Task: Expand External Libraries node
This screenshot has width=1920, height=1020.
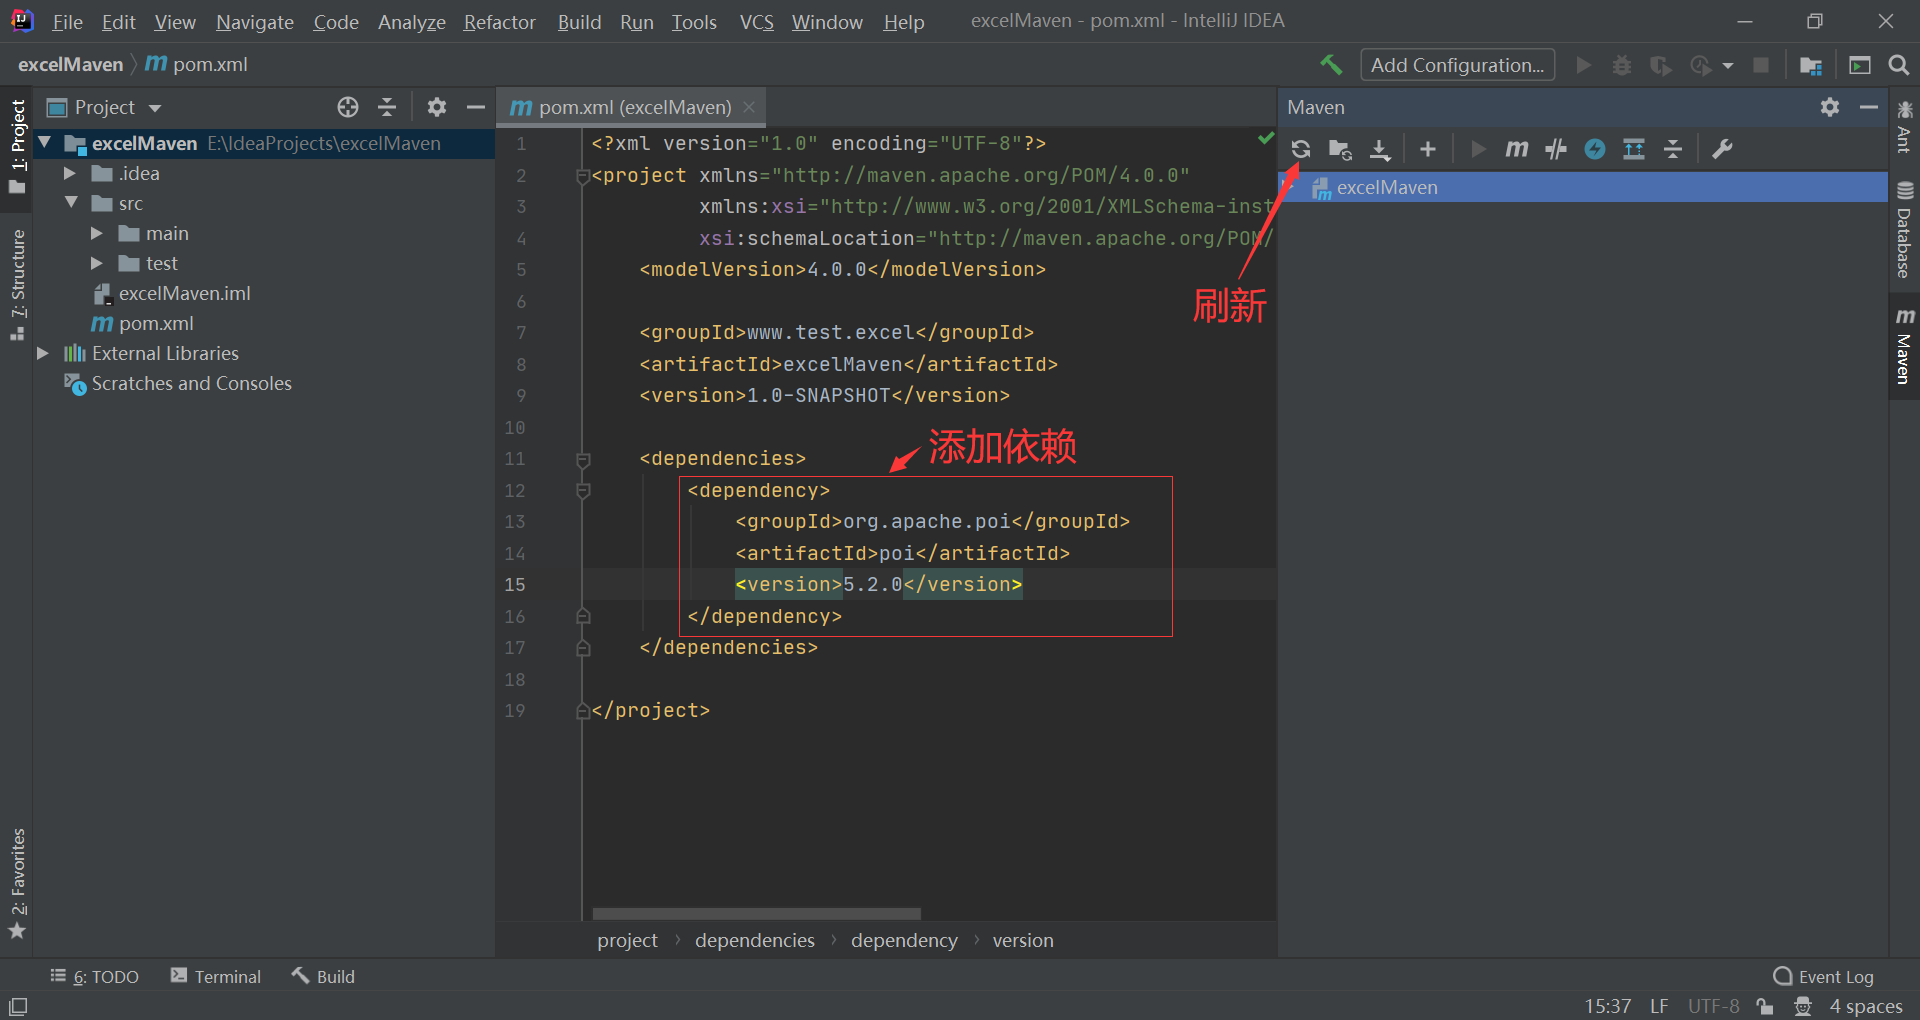Action: tap(43, 353)
